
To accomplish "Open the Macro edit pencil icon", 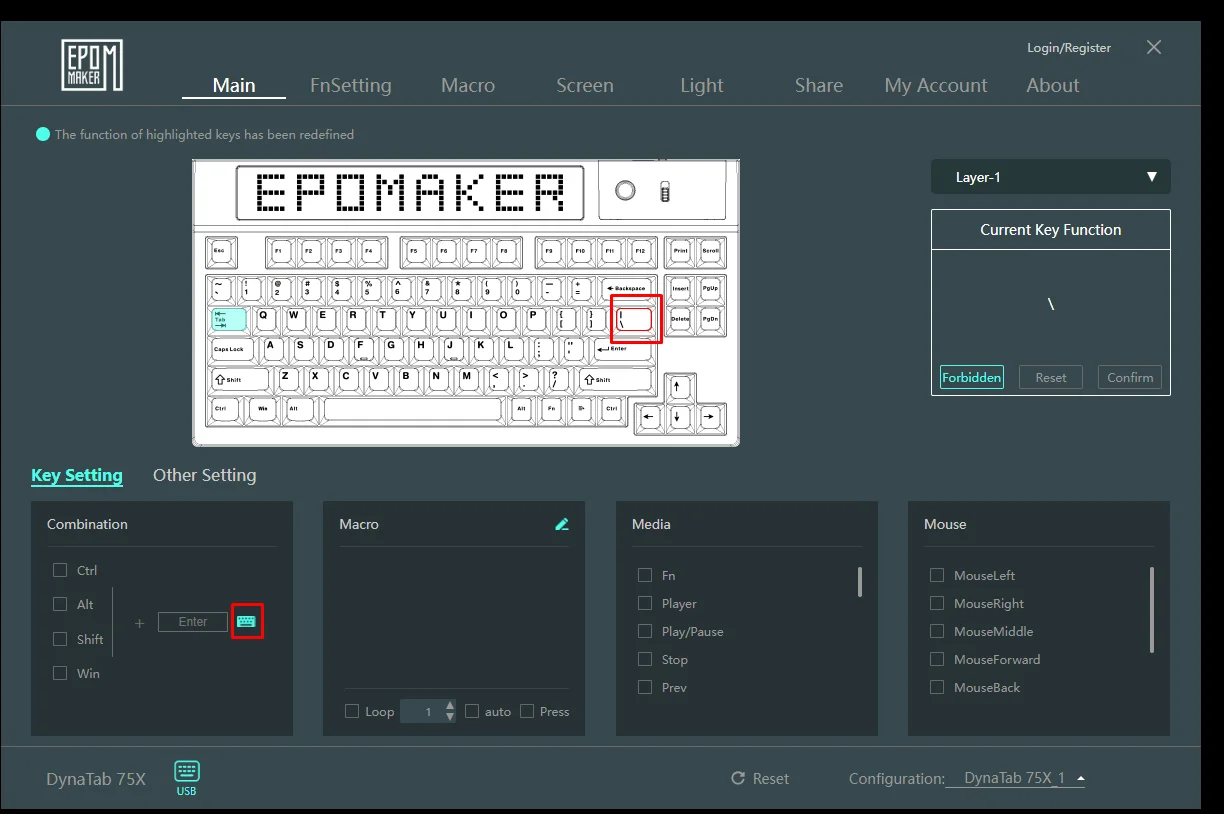I will pos(562,524).
